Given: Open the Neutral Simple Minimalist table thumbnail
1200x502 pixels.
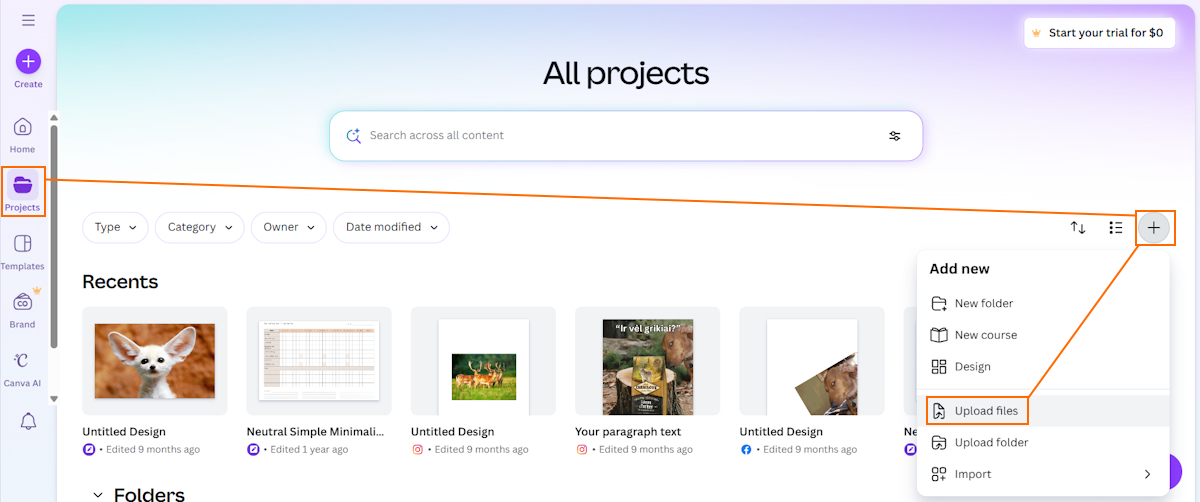Looking at the screenshot, I should tap(319, 361).
